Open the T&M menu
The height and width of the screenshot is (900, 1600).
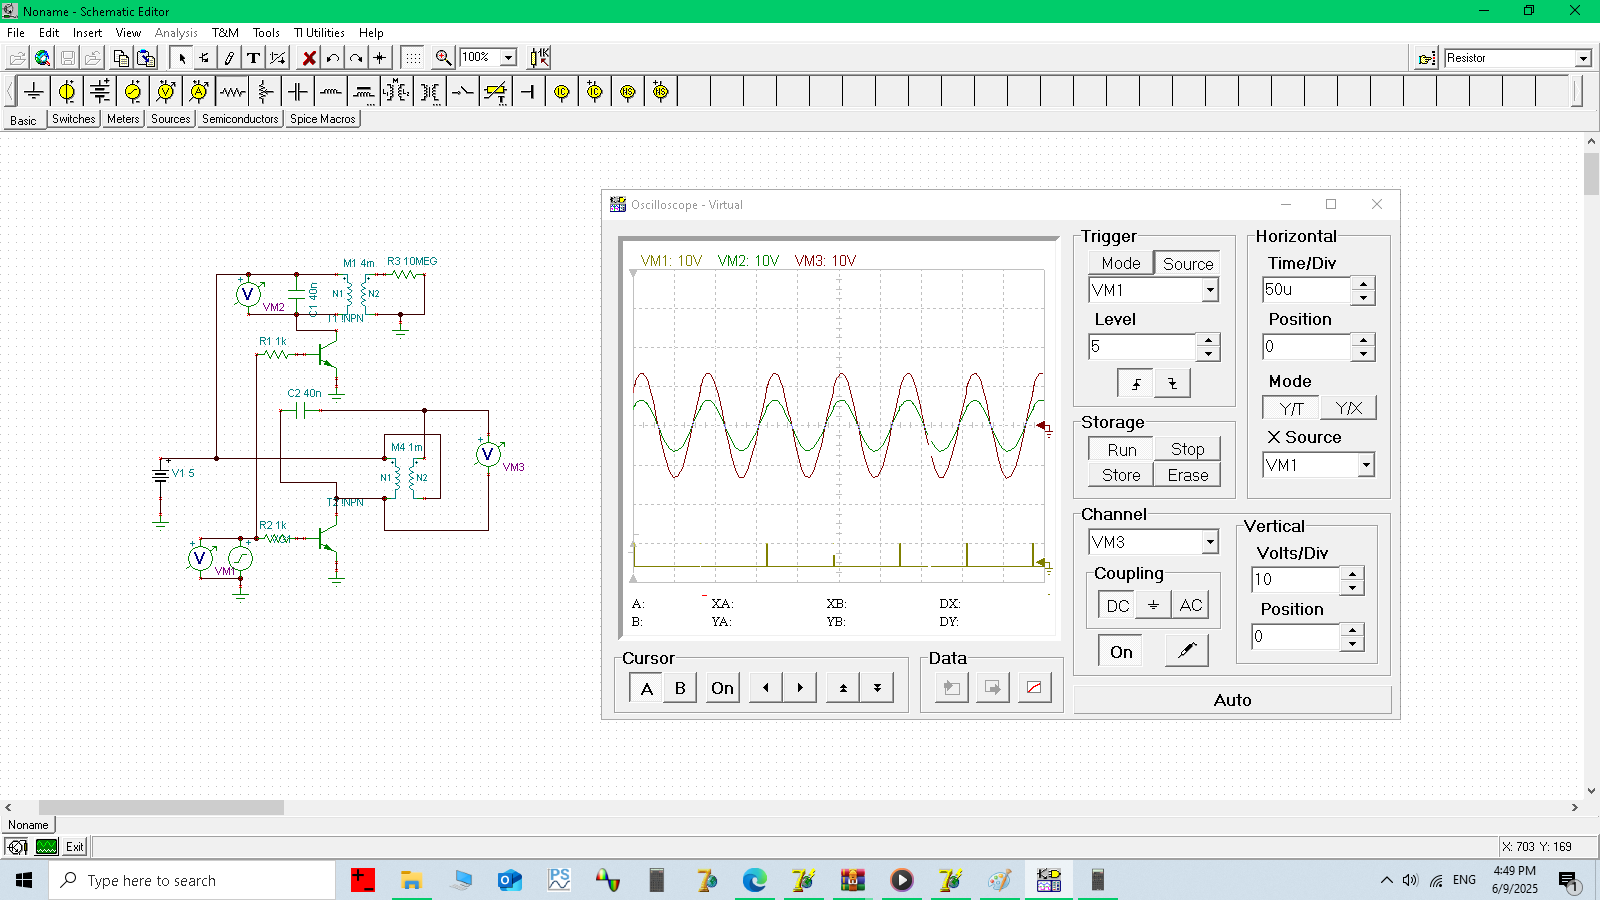(225, 33)
